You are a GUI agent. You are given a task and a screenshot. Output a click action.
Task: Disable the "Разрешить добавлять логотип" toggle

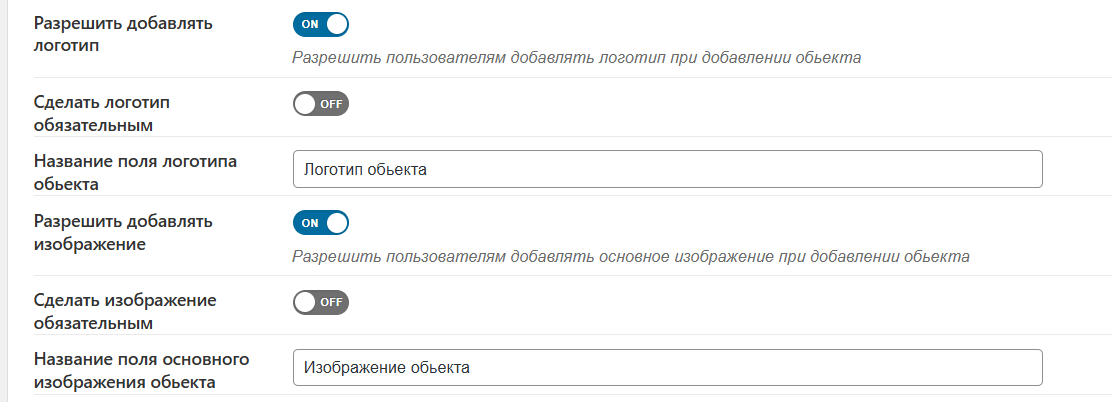pyautogui.click(x=320, y=24)
